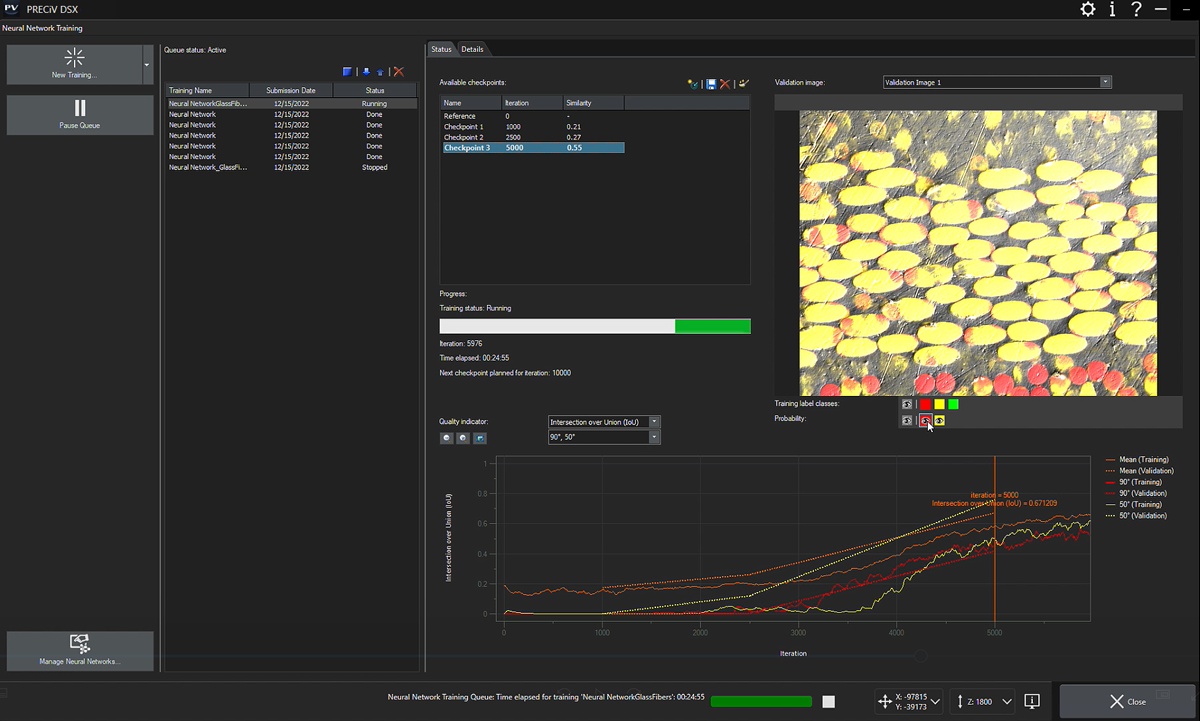The image size is (1200, 721).
Task: Open the Validation image dropdown
Action: 1105,82
